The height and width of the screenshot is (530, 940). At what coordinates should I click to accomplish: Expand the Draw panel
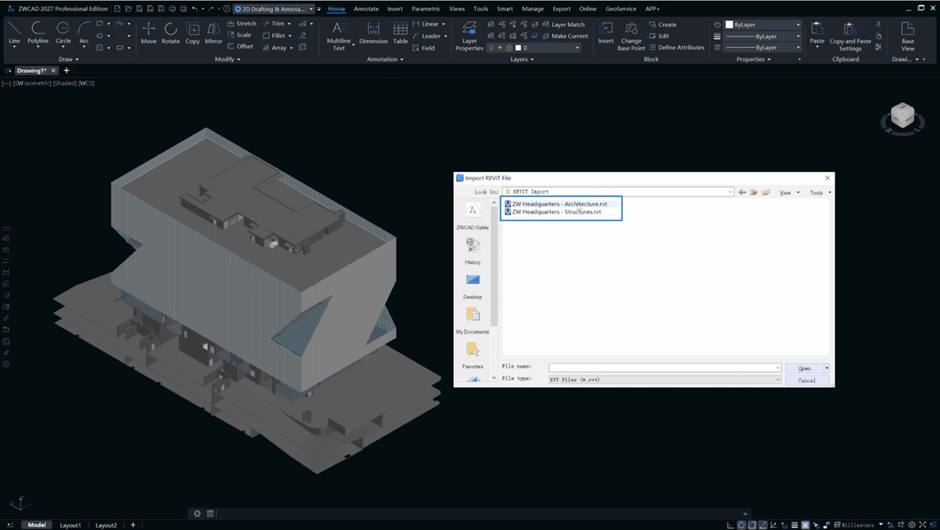click(x=69, y=59)
